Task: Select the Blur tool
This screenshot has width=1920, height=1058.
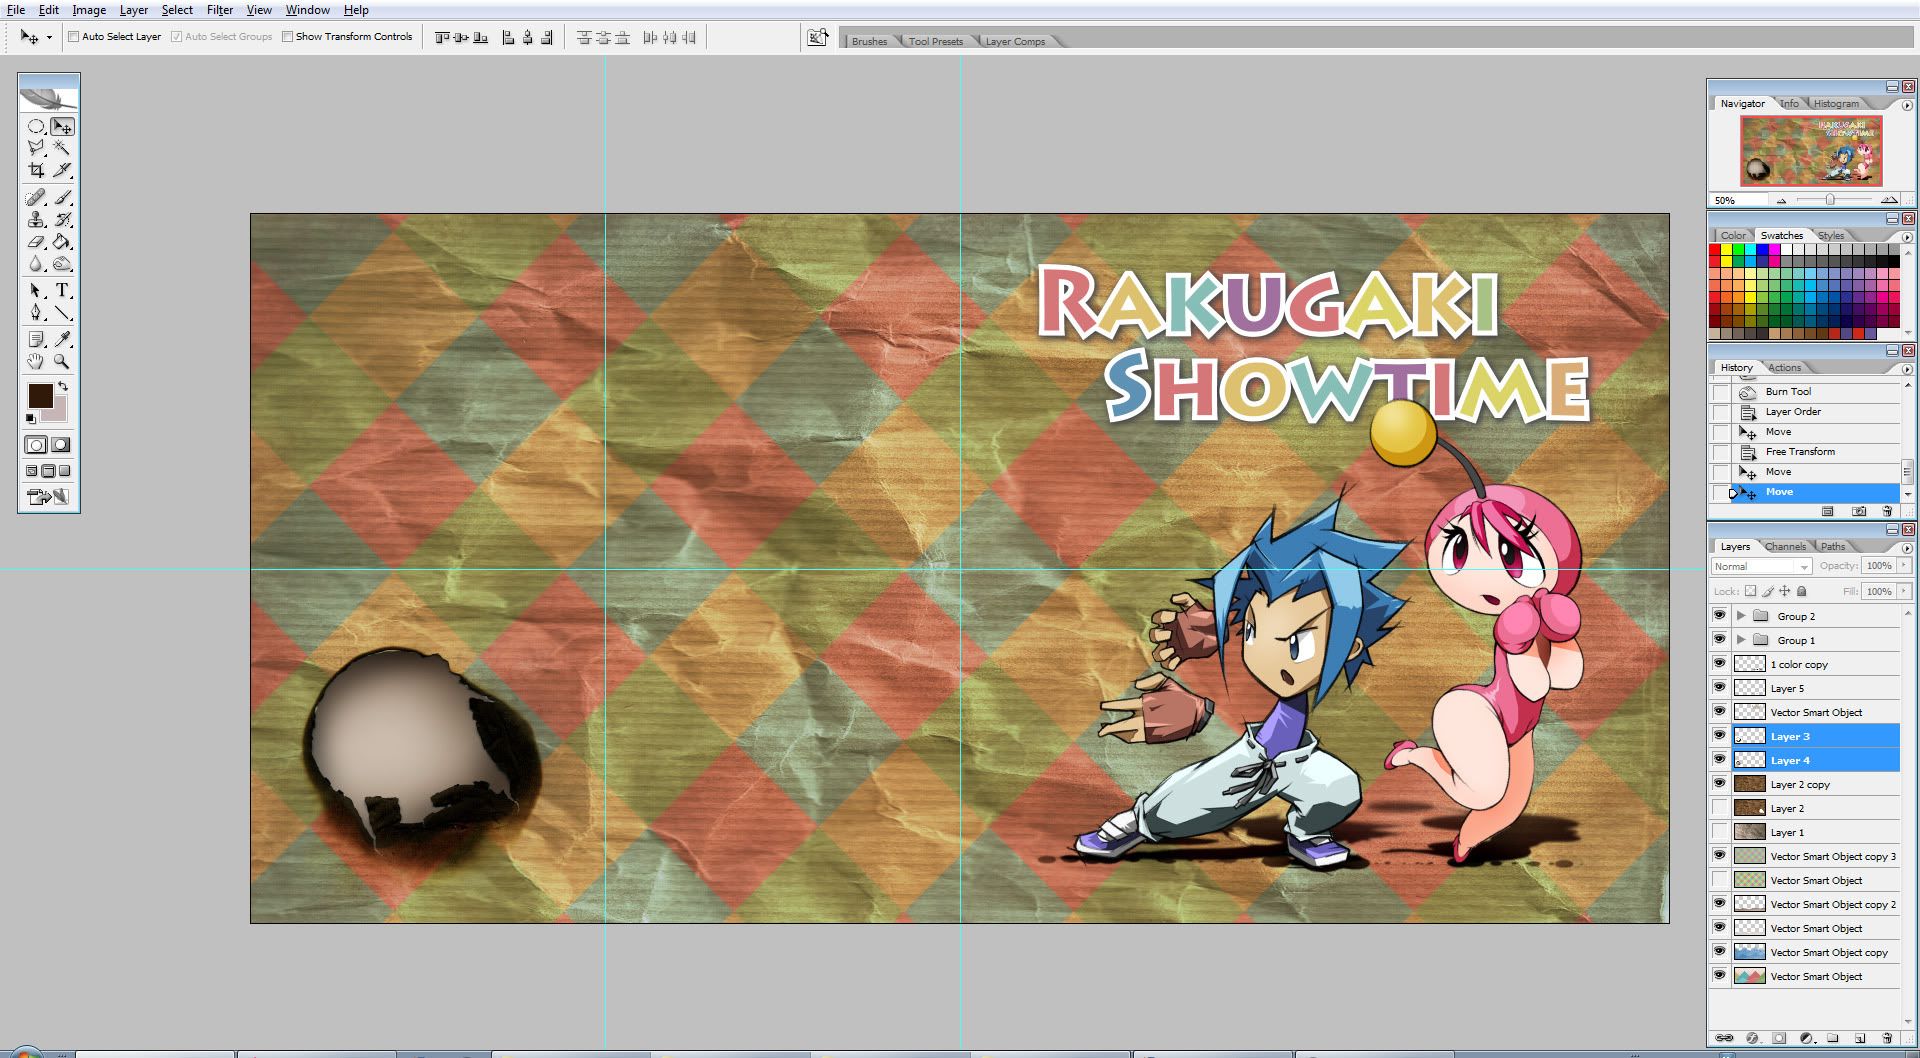Action: [x=36, y=264]
